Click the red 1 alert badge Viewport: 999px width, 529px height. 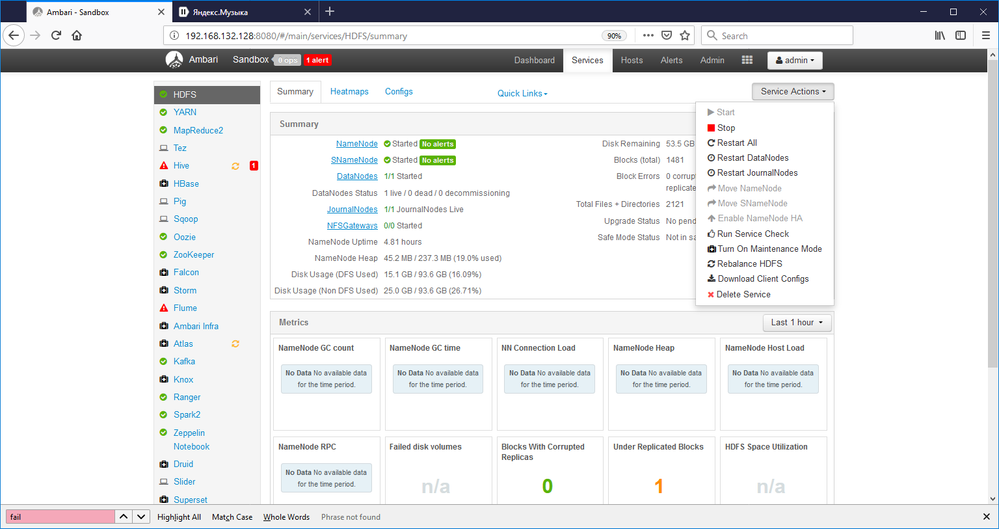(x=317, y=61)
